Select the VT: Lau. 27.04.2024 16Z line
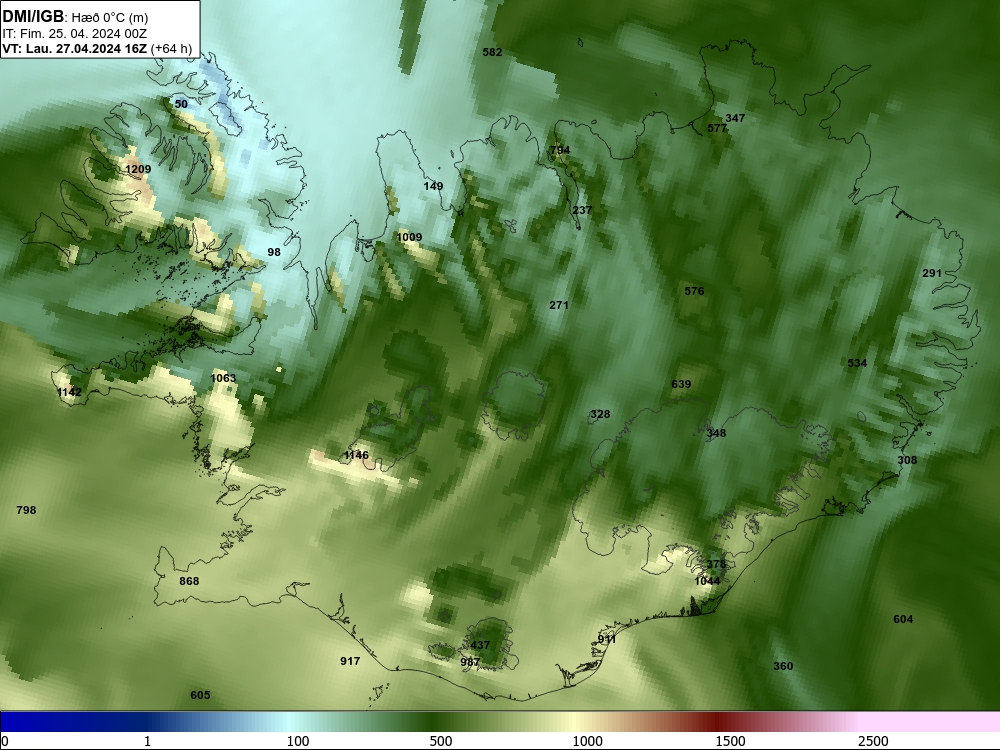This screenshot has height=750, width=1000. tap(74, 49)
